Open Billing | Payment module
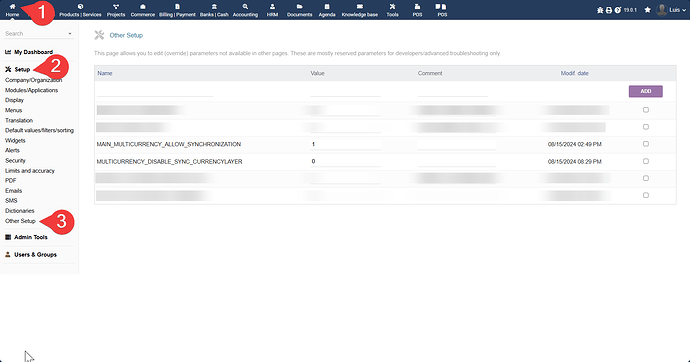Screen dimensions: 690x362 pos(177,10)
